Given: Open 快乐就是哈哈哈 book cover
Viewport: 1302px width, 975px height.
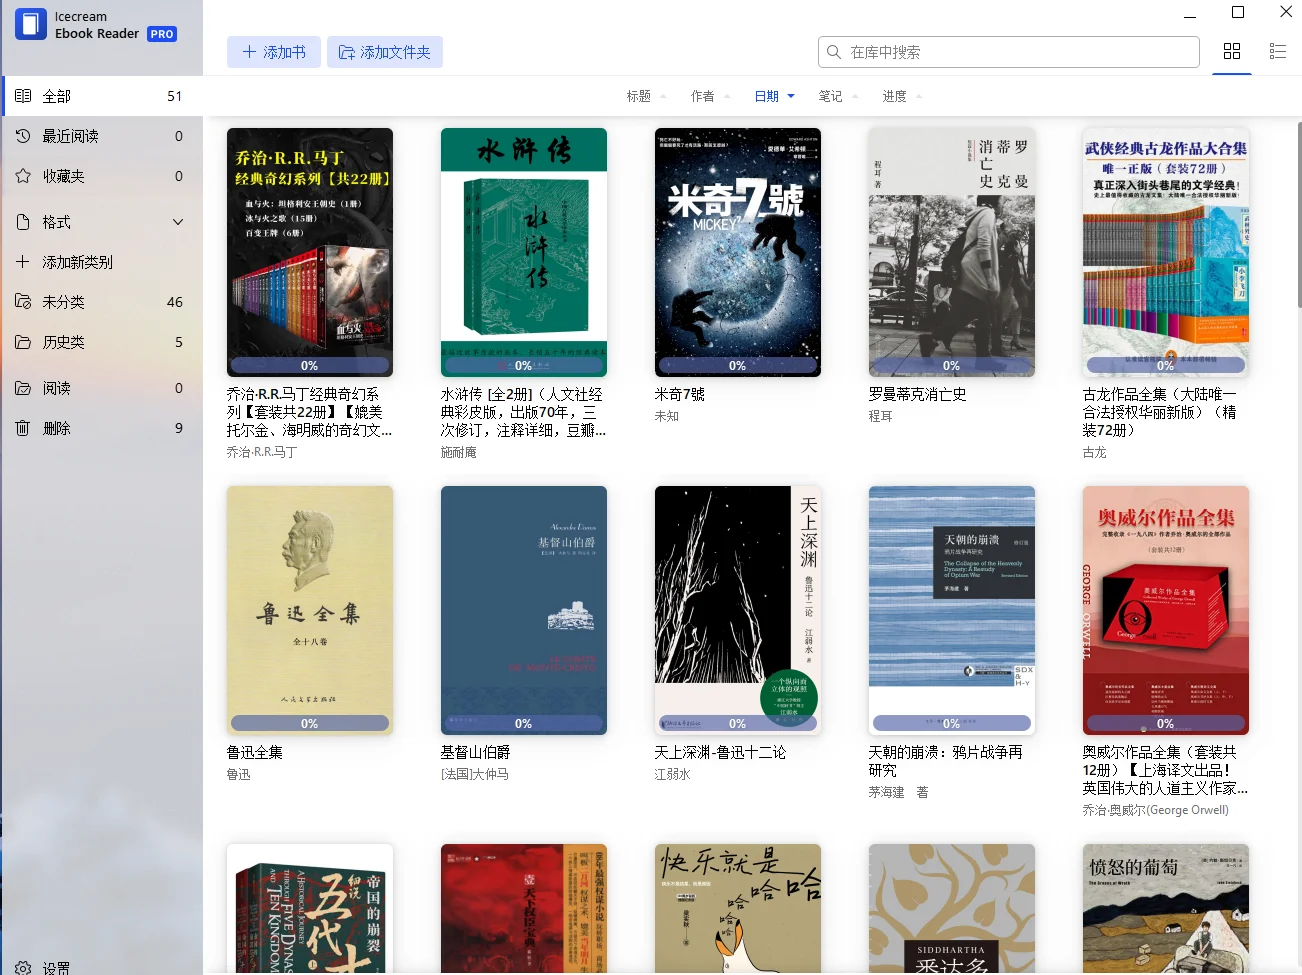Looking at the screenshot, I should [x=738, y=909].
